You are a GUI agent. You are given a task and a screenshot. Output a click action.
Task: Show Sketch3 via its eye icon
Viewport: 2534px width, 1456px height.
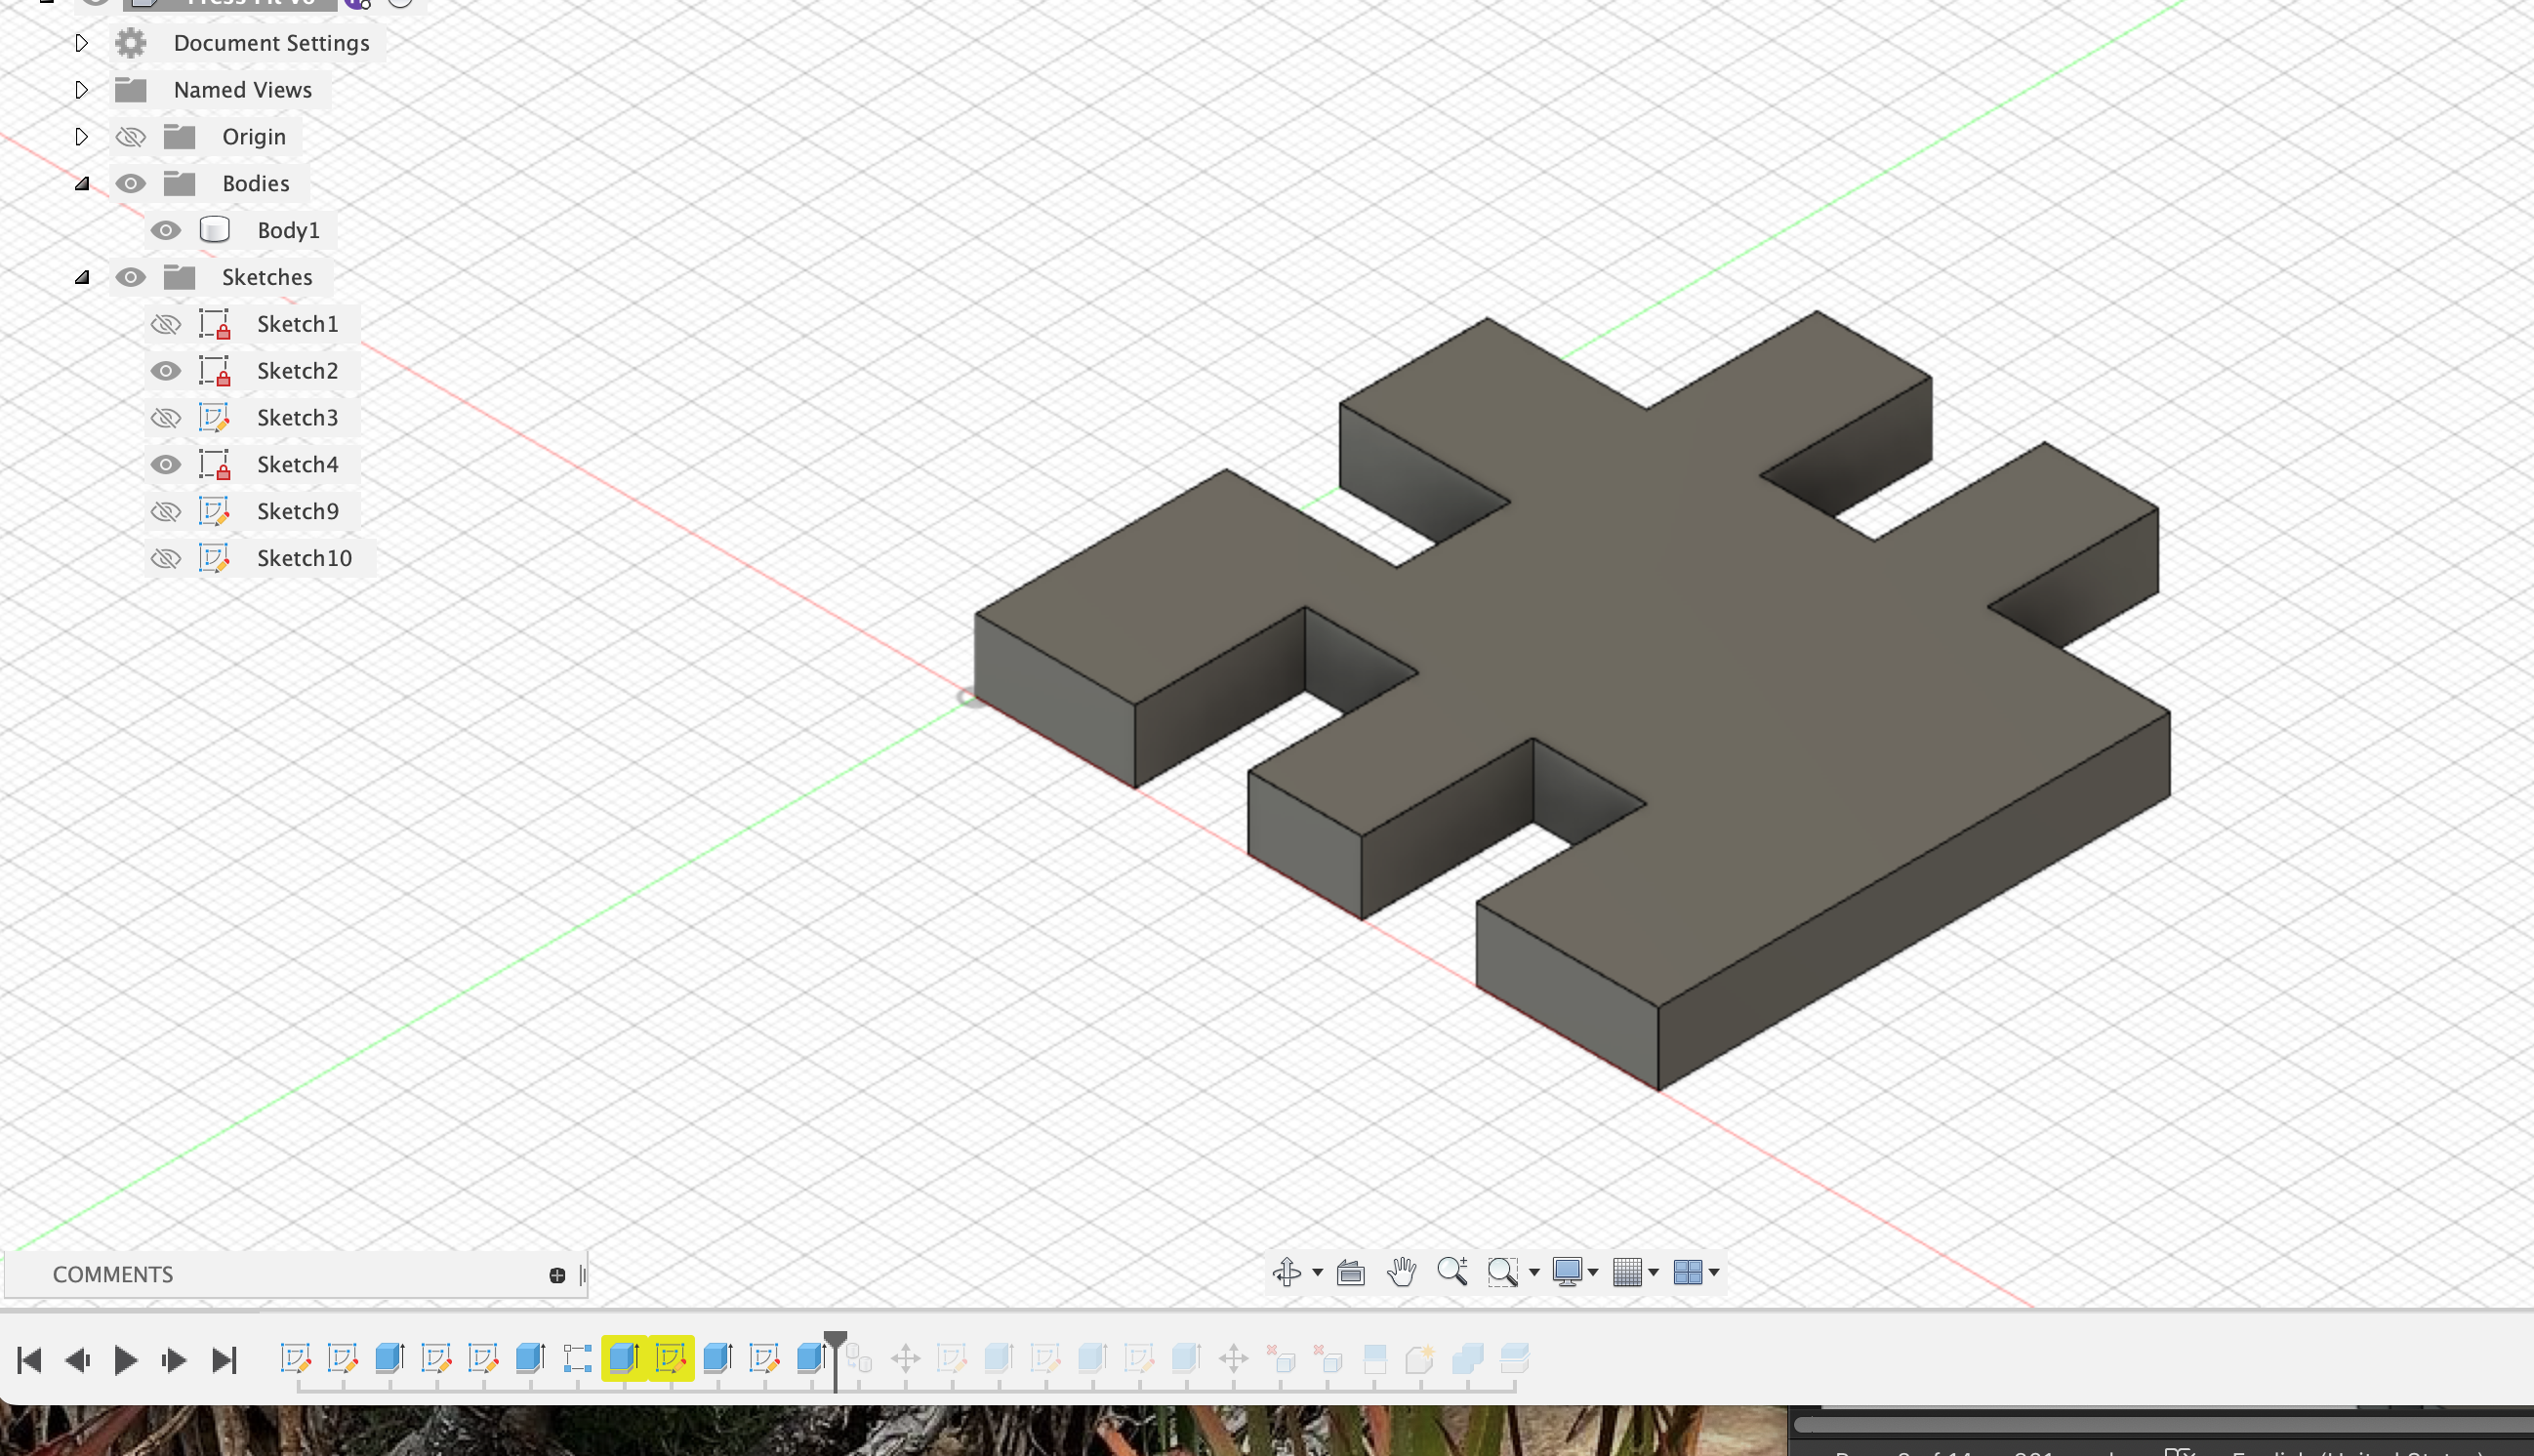click(x=166, y=417)
